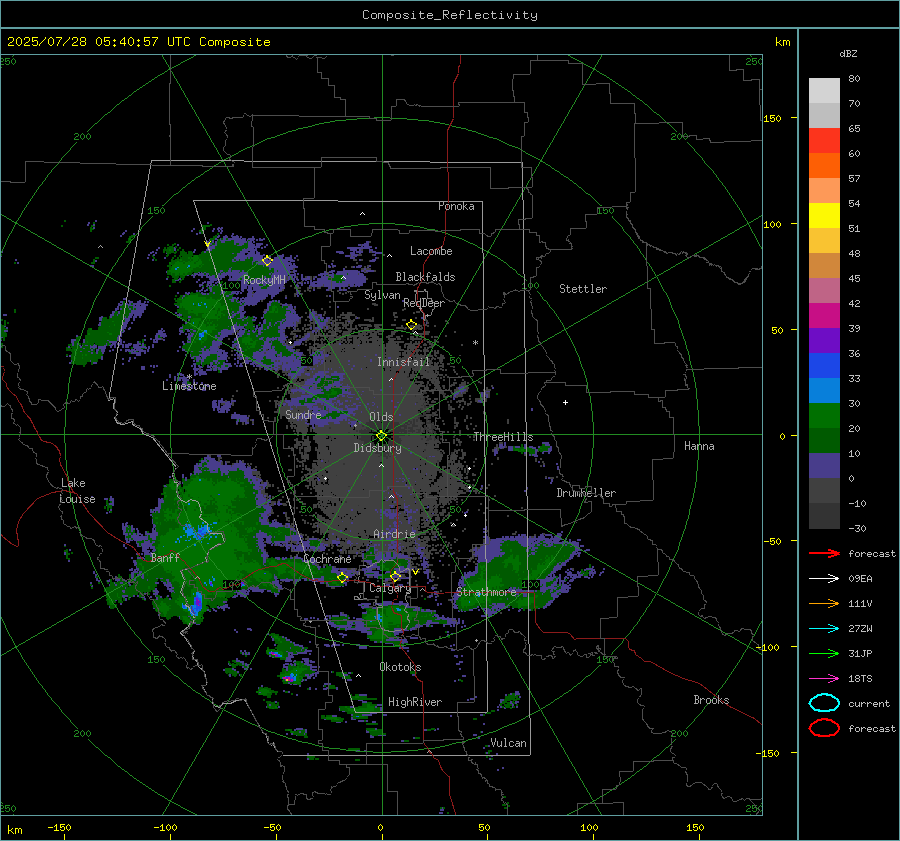Click the Hanna city label
The height and width of the screenshot is (841, 900).
(x=699, y=446)
